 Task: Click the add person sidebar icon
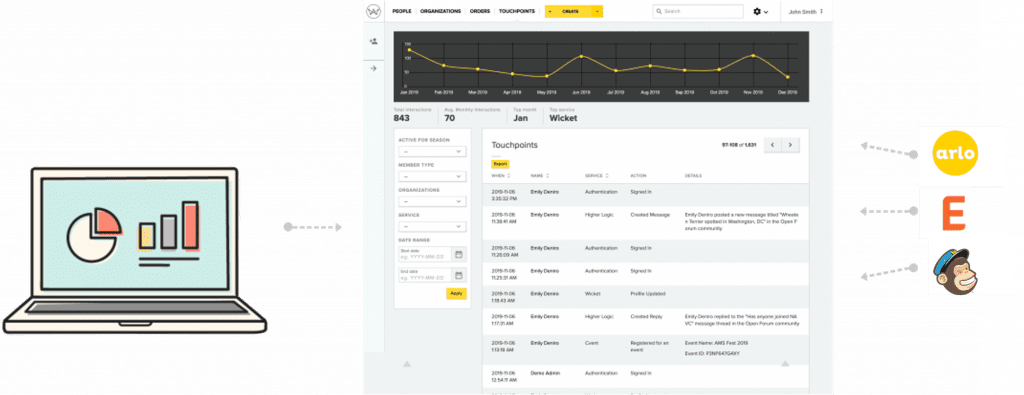pos(374,41)
